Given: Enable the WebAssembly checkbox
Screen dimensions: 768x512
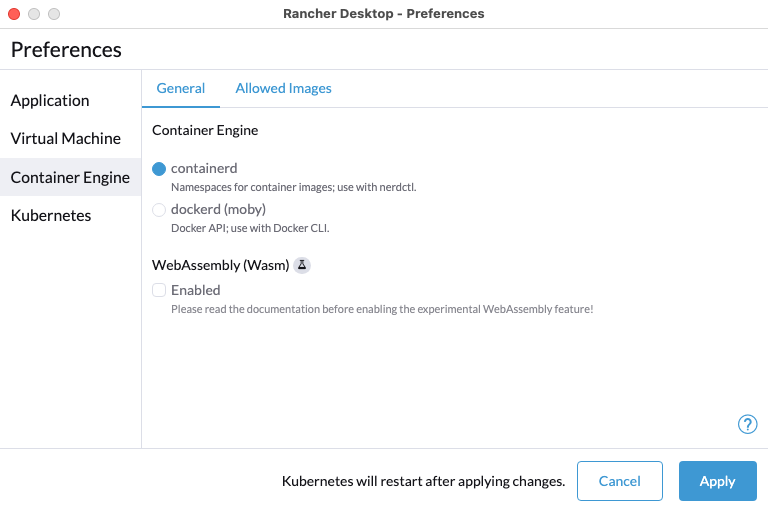Looking at the screenshot, I should pyautogui.click(x=159, y=290).
